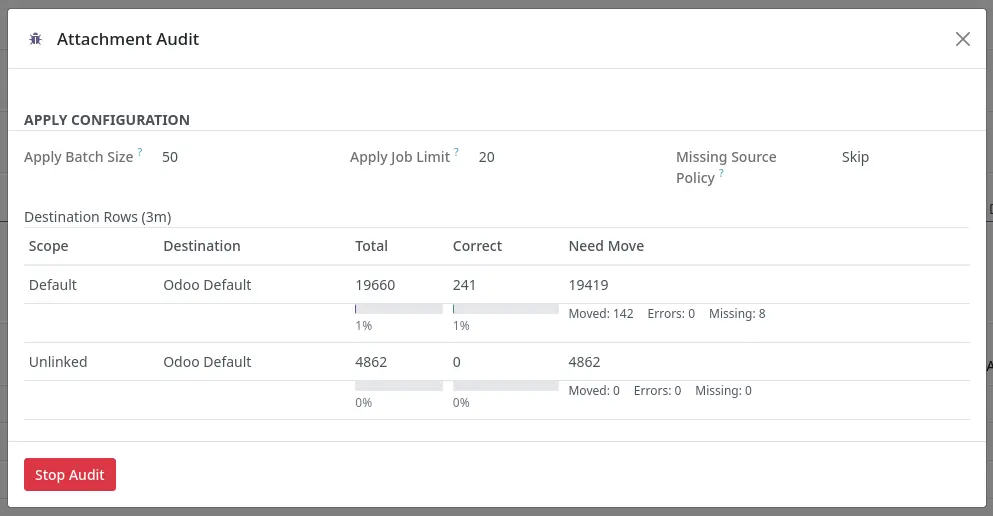Select the Unlinked scope row
This screenshot has height=516, width=993.
(58, 362)
